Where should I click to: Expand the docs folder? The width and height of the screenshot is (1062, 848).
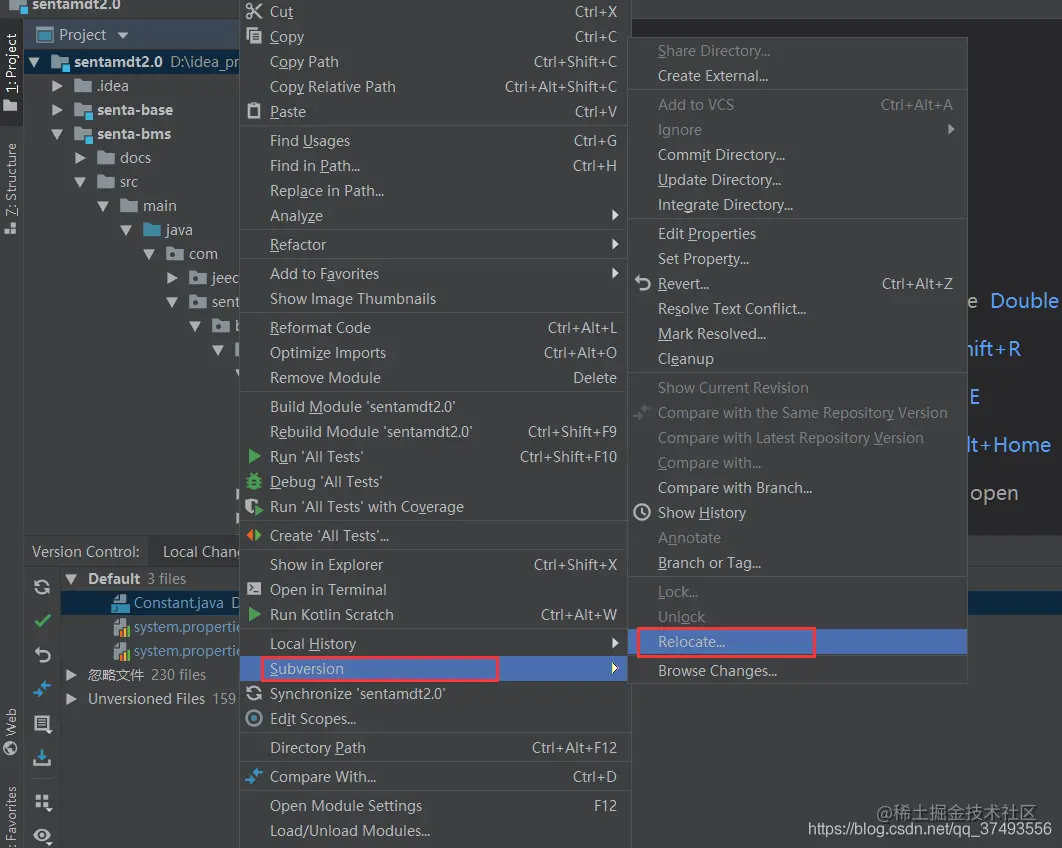tap(80, 158)
